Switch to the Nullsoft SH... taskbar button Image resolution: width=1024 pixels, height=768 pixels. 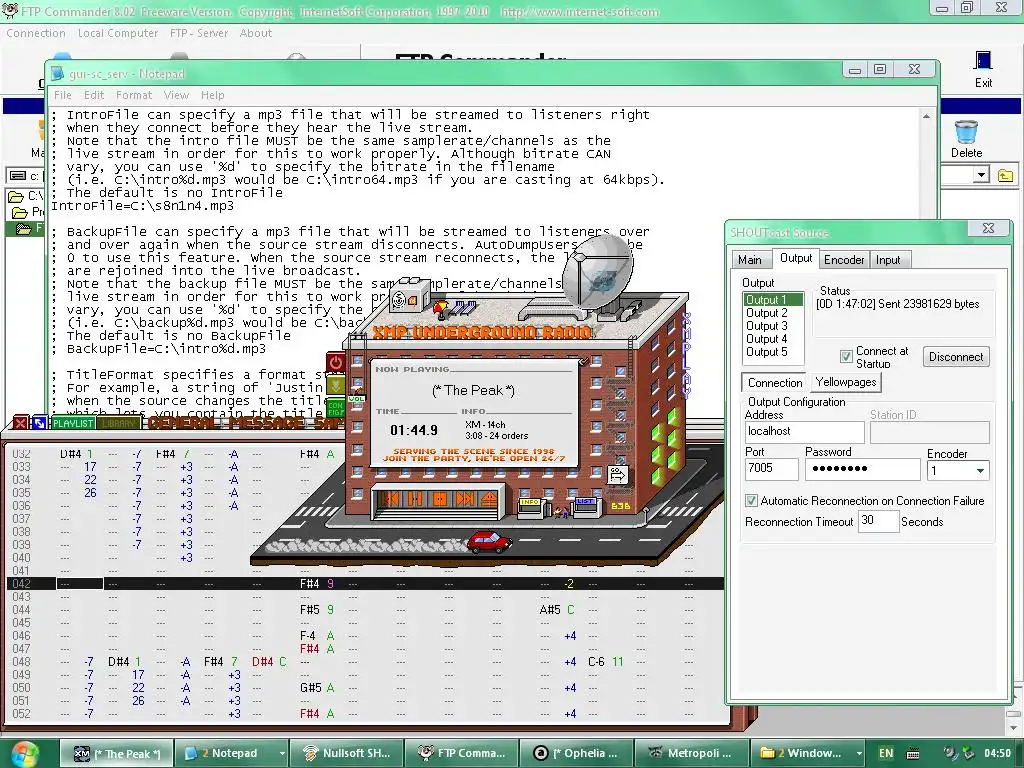[x=346, y=754]
